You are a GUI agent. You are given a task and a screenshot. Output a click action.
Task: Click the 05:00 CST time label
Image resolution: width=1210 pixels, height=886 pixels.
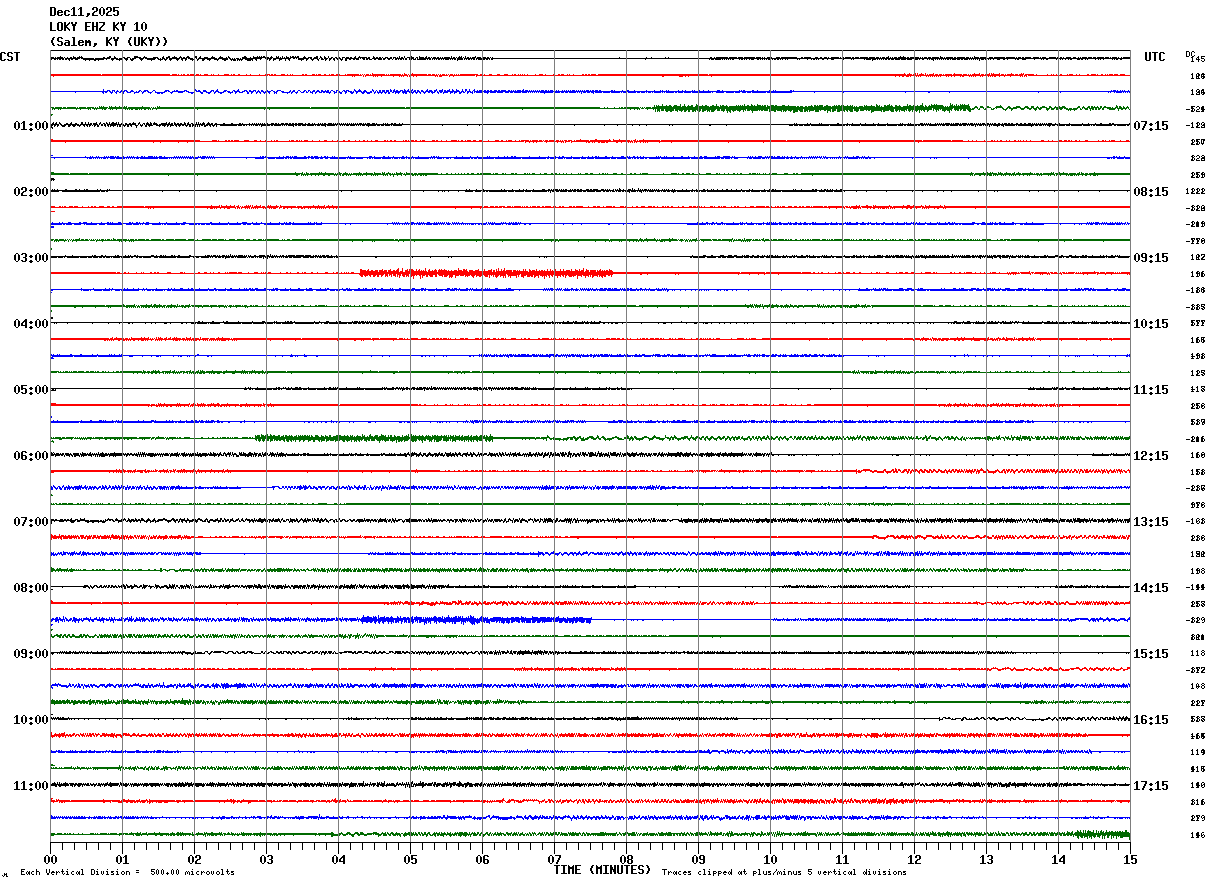pyautogui.click(x=31, y=390)
